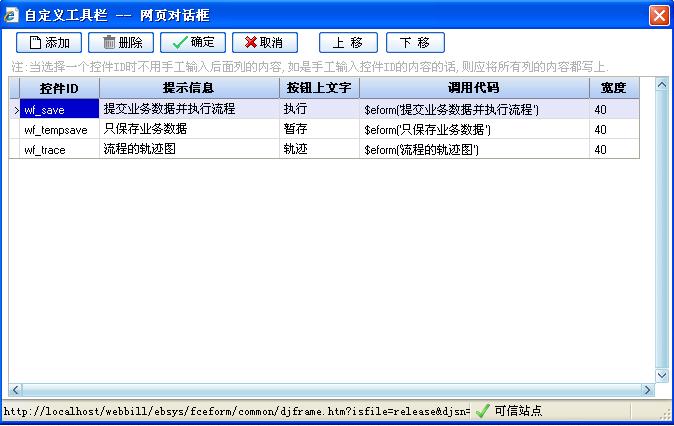
Task: Click the 添加 (Add) button
Action: (x=49, y=43)
